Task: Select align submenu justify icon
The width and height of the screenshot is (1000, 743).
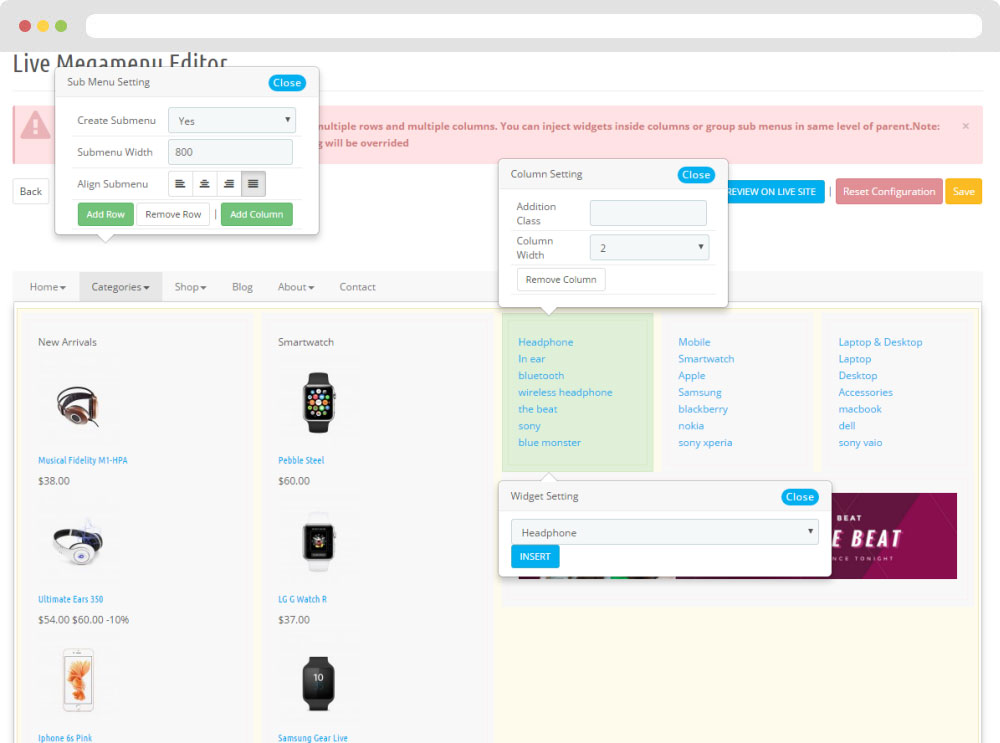Action: tap(253, 184)
